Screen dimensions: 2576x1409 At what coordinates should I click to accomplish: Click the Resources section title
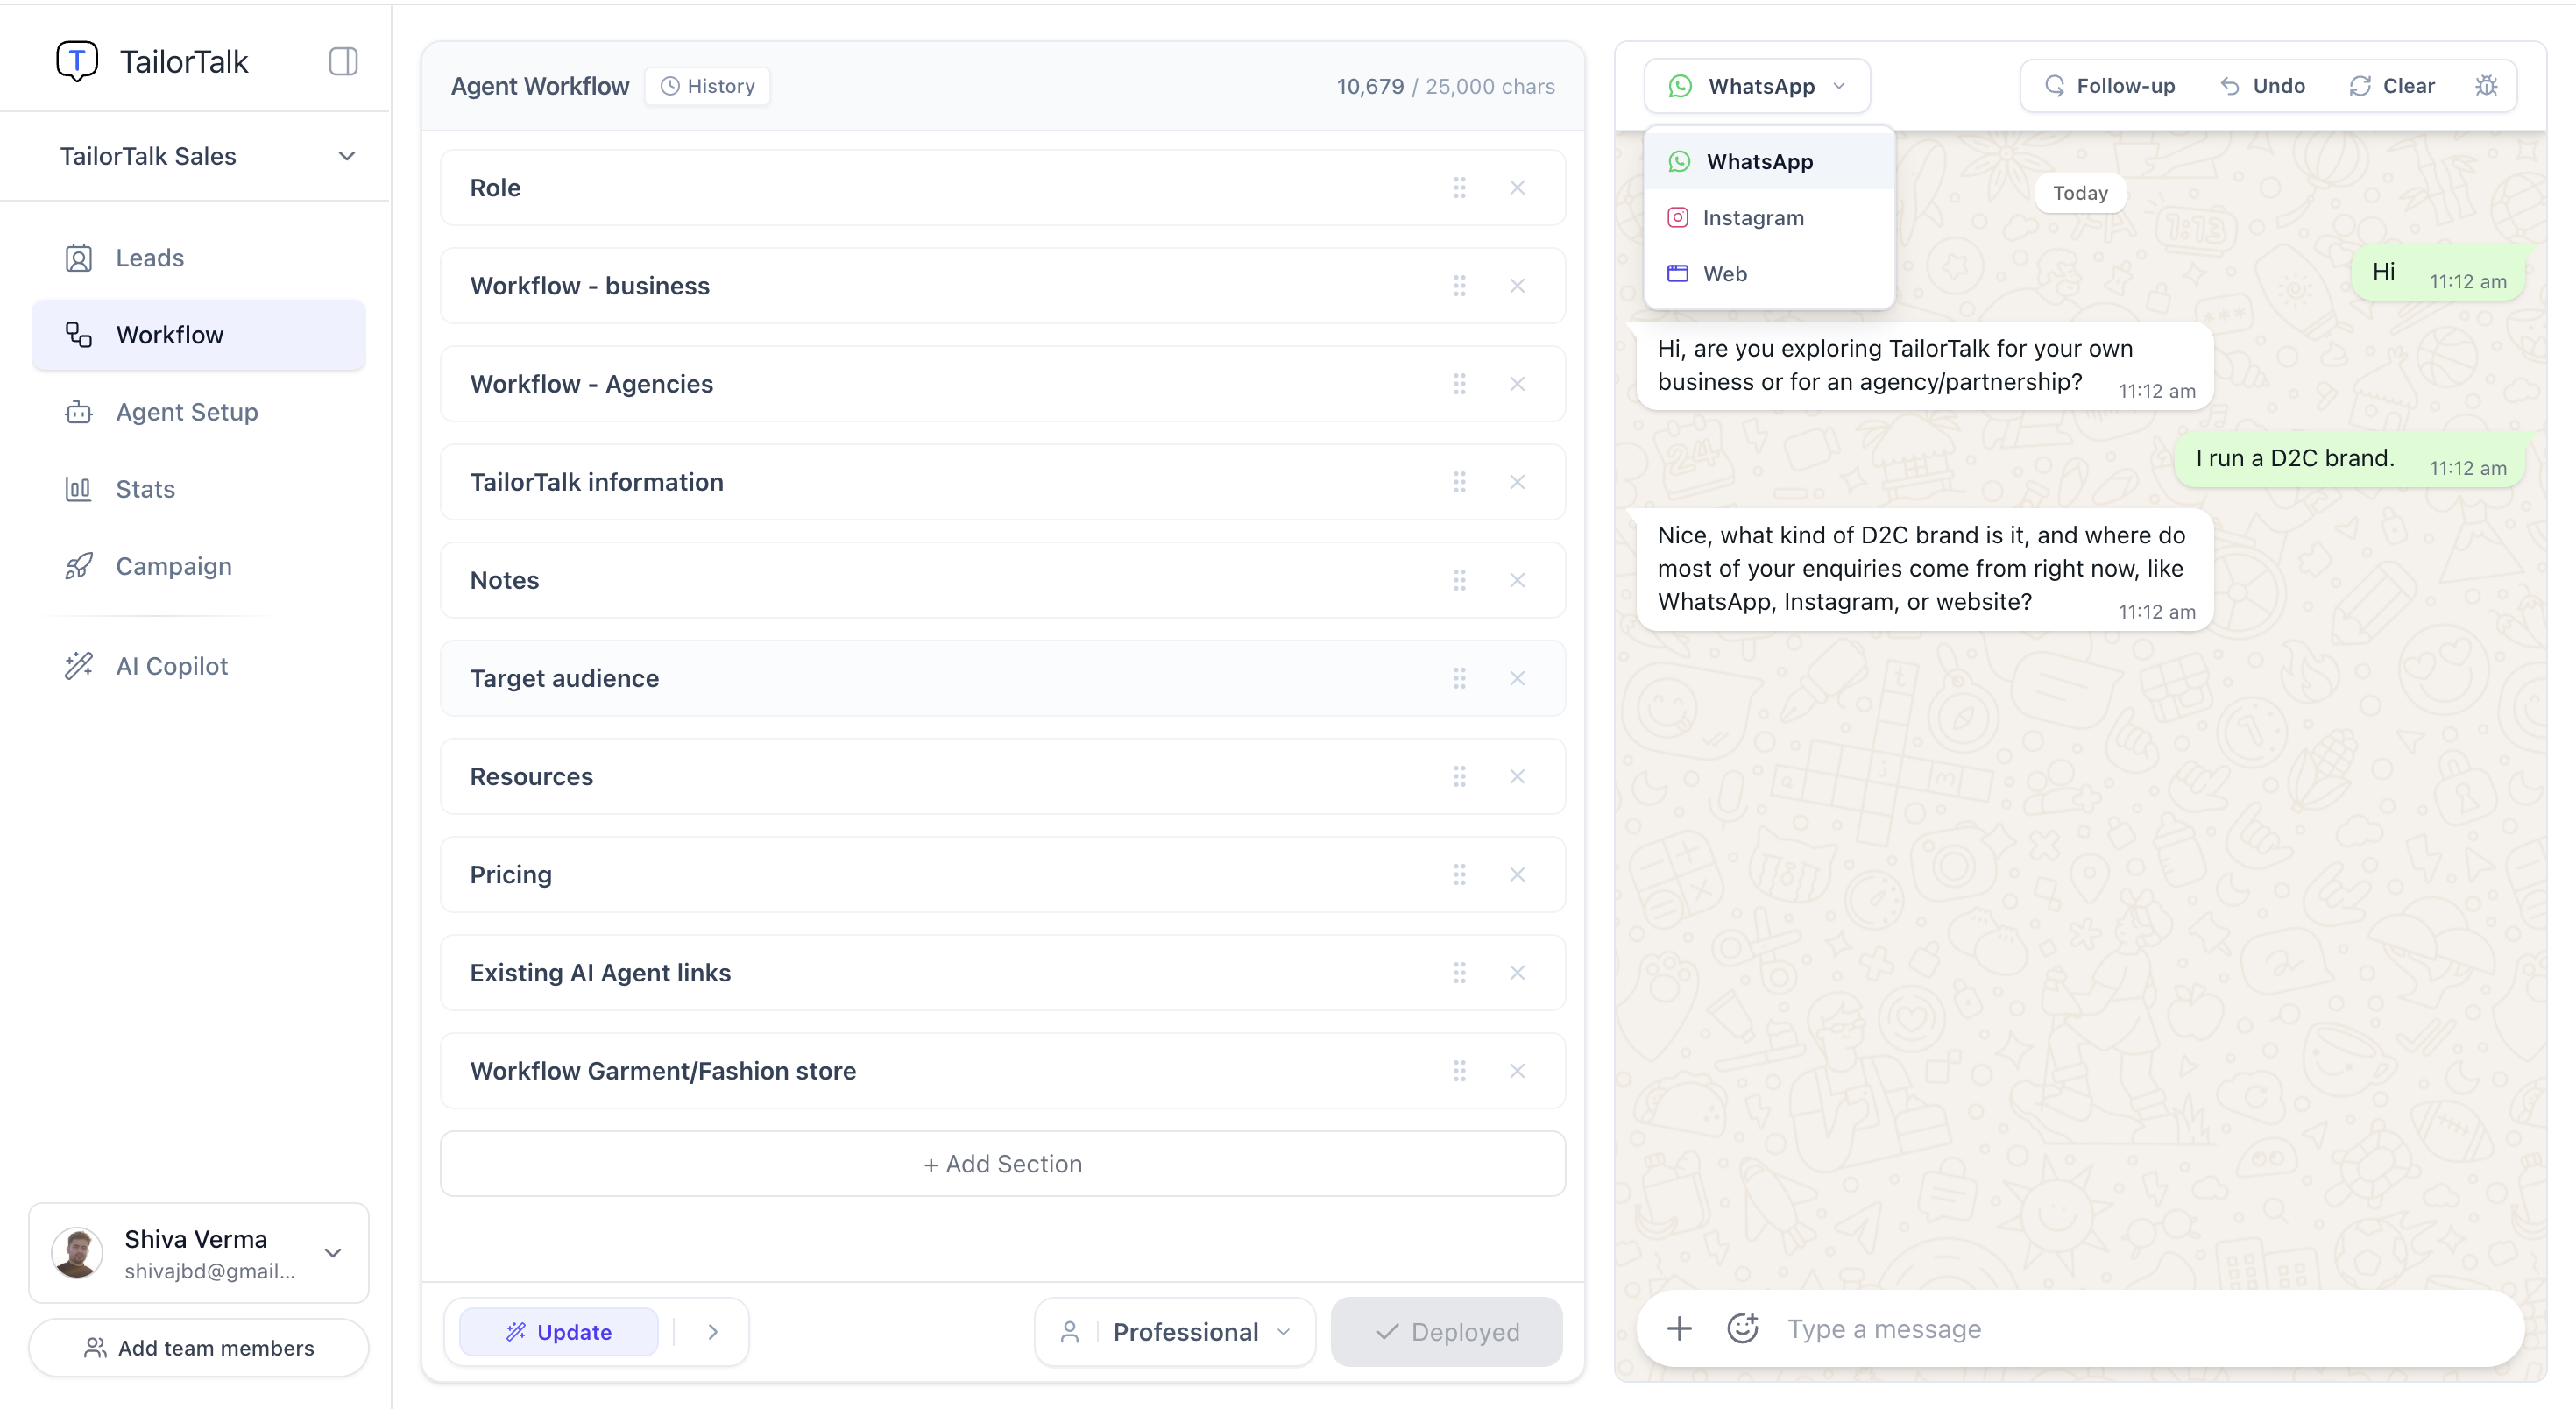[531, 777]
